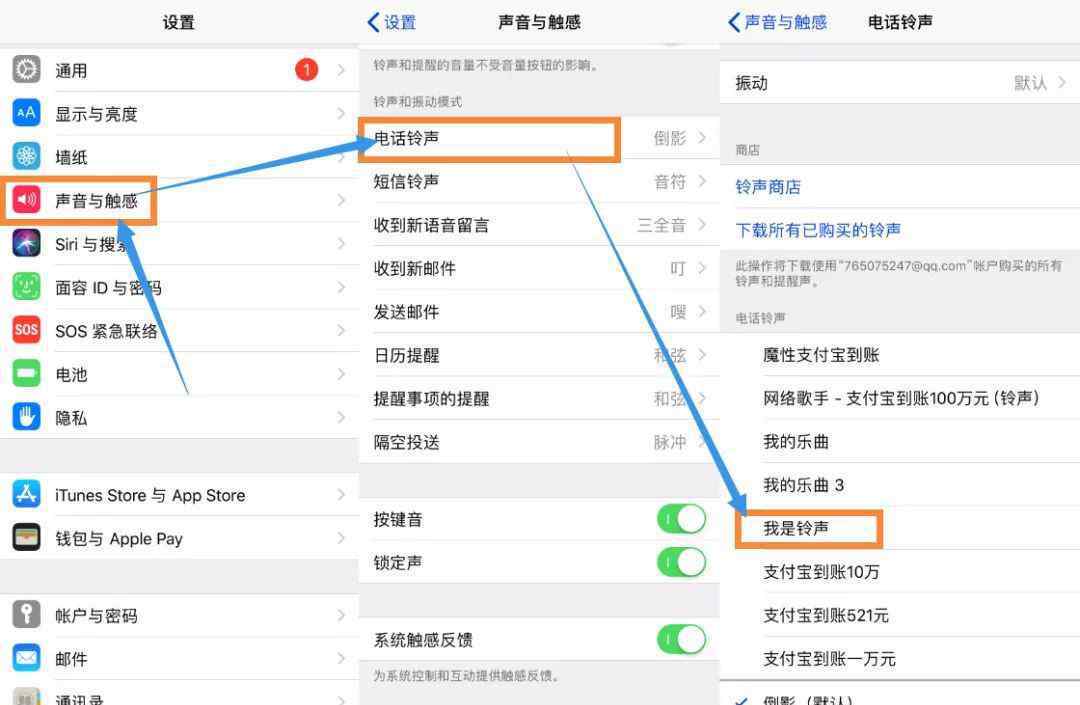
Task: Open 短信铃声 chevron showing 音符
Action: click(x=702, y=181)
